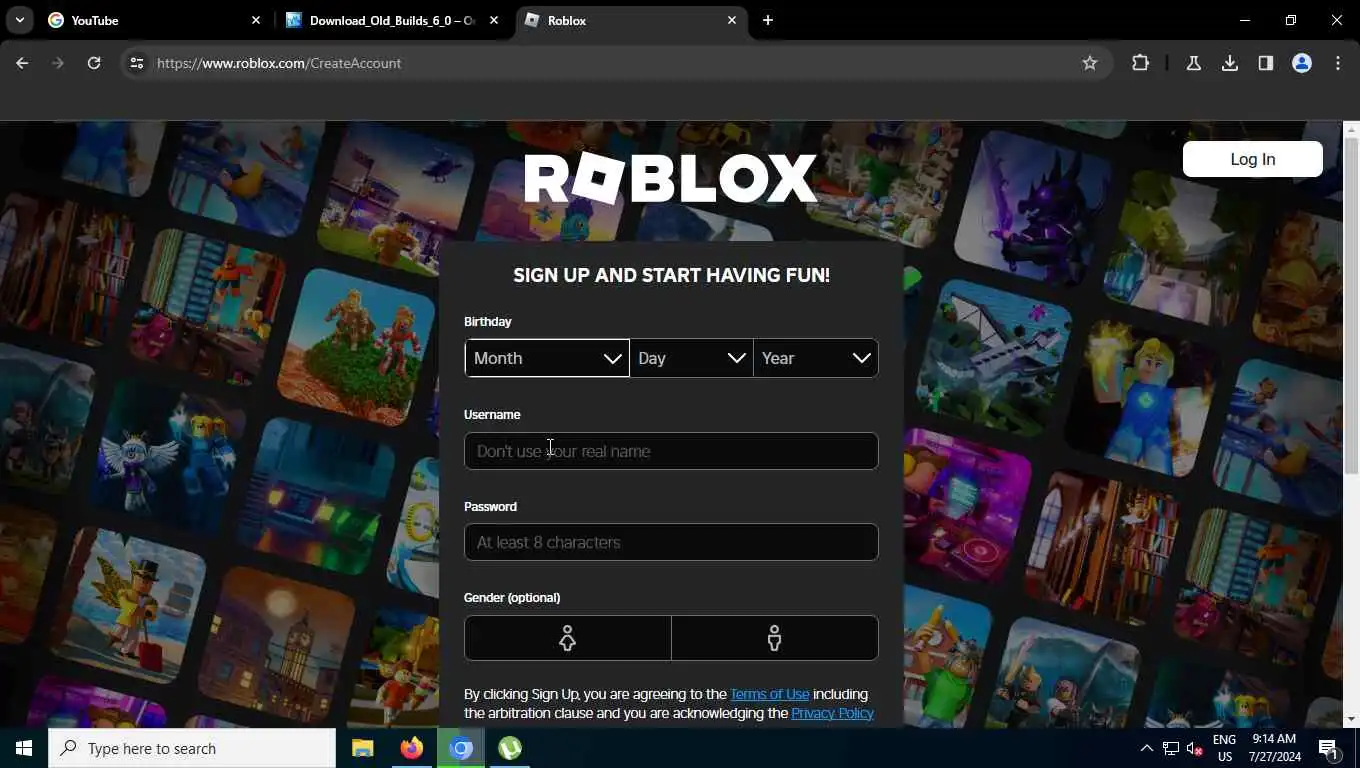Click the muted volume tray icon
The height and width of the screenshot is (768, 1360).
pos(1195,748)
